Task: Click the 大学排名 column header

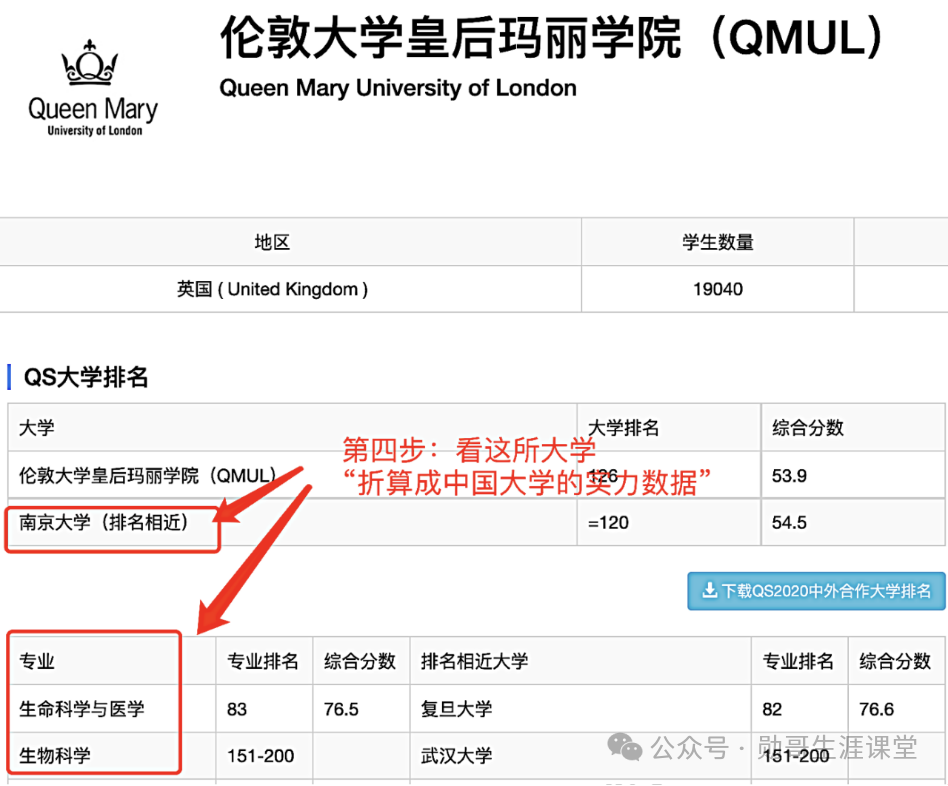Action: click(x=623, y=428)
